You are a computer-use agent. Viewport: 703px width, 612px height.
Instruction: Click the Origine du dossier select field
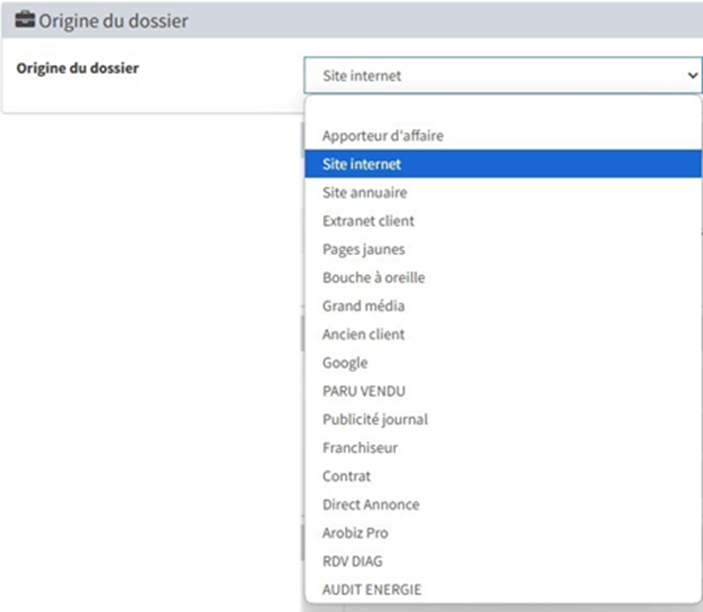pyautogui.click(x=503, y=75)
